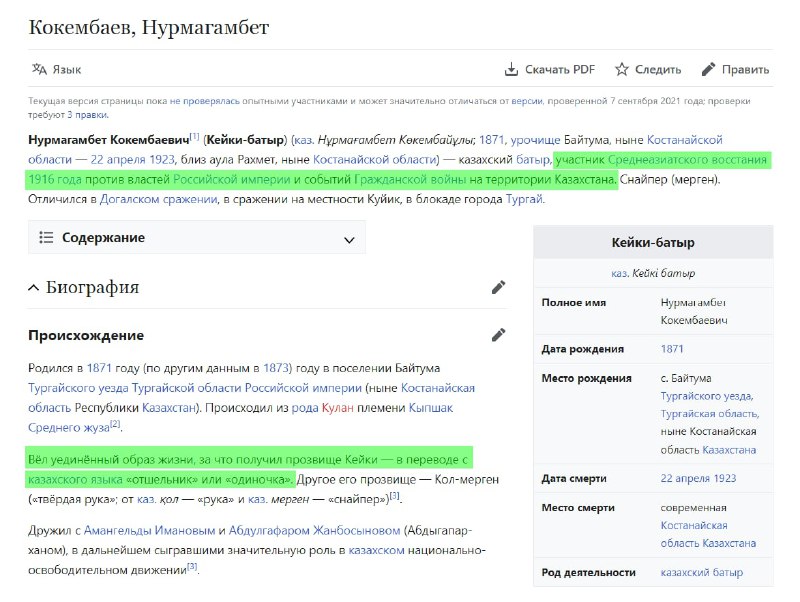Collapse the Биография section
Image resolution: width=800 pixels, height=602 pixels.
click(x=33, y=288)
